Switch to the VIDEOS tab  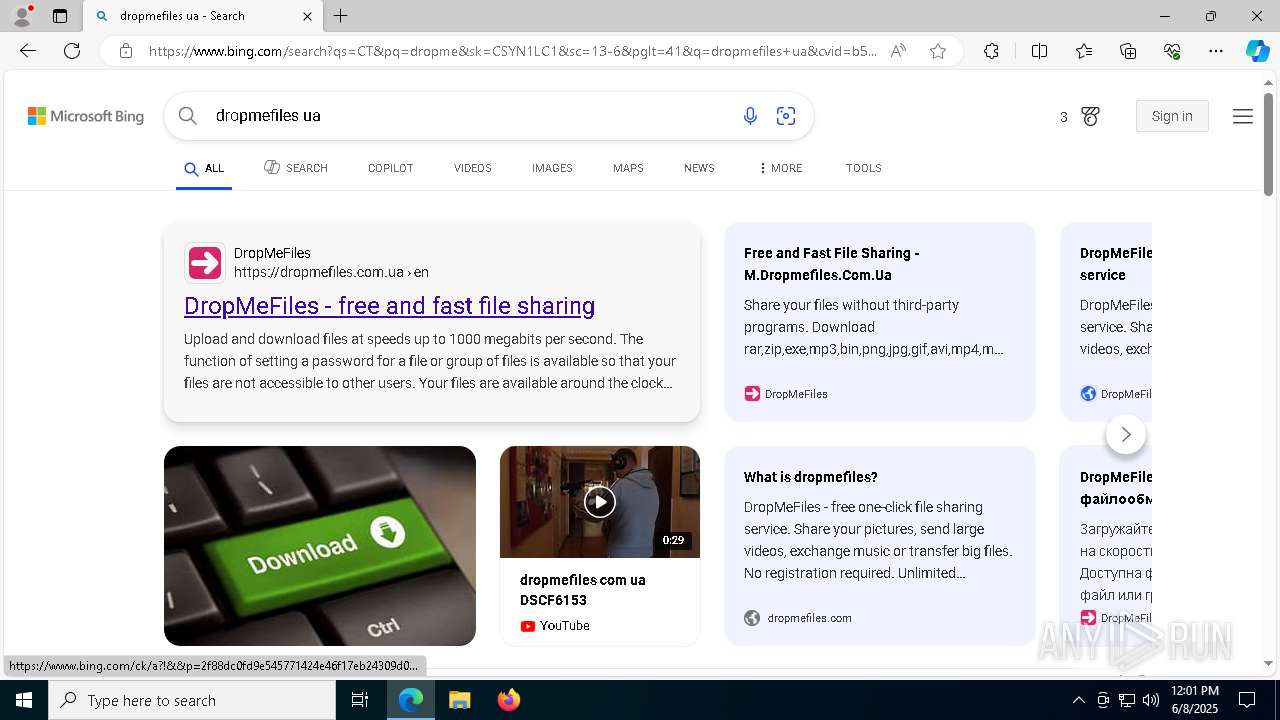pos(473,168)
